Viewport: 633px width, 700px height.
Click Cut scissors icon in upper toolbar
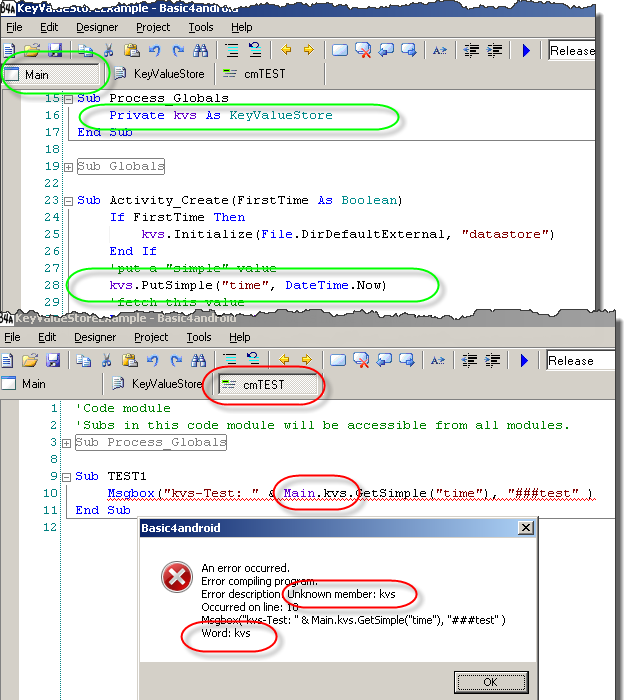pos(108,50)
